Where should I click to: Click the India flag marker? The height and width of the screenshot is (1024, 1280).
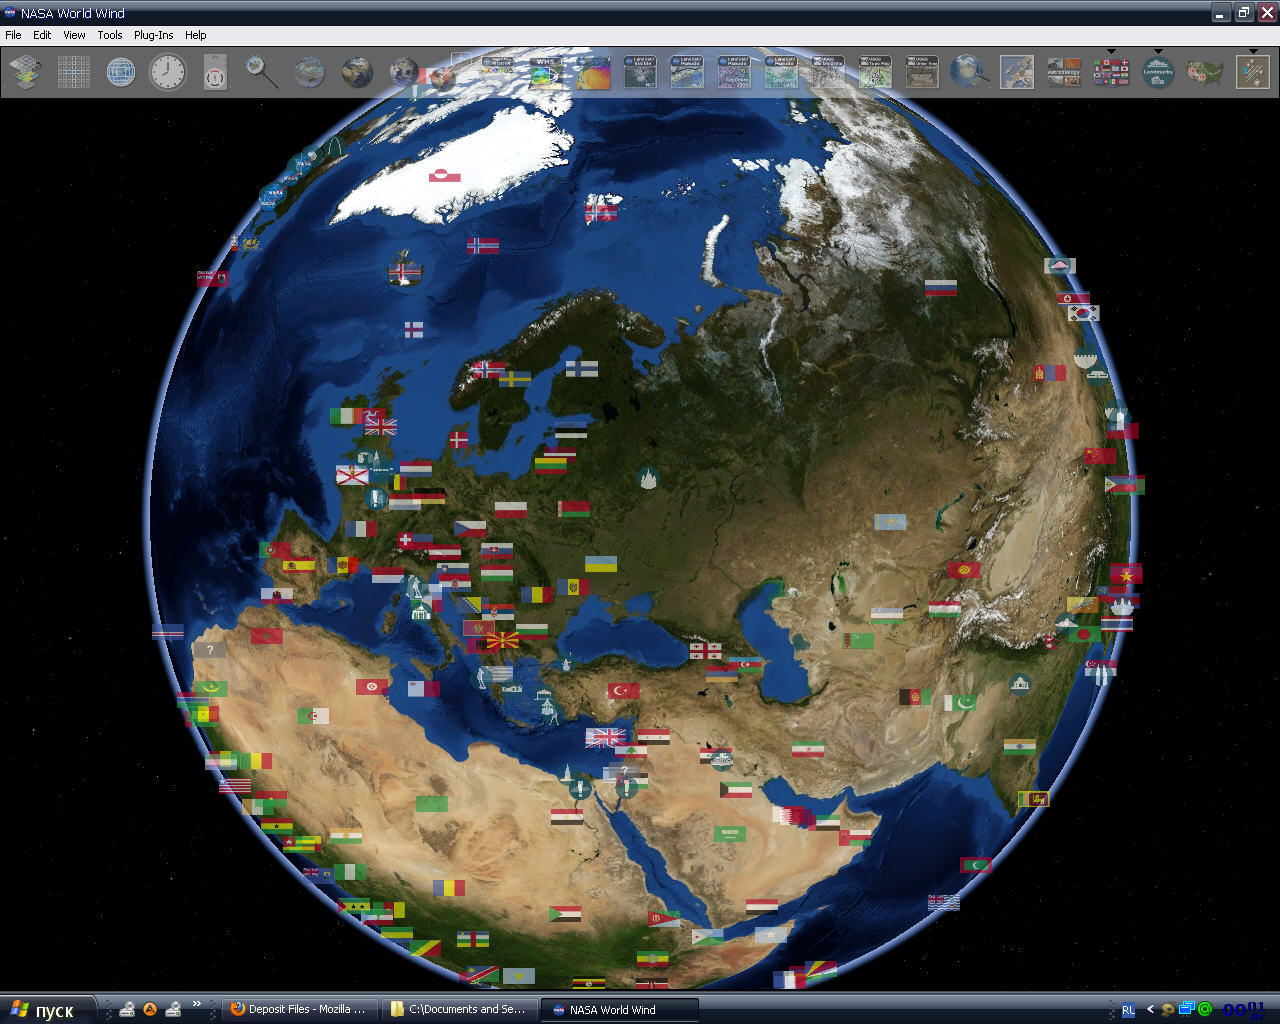pyautogui.click(x=1020, y=747)
